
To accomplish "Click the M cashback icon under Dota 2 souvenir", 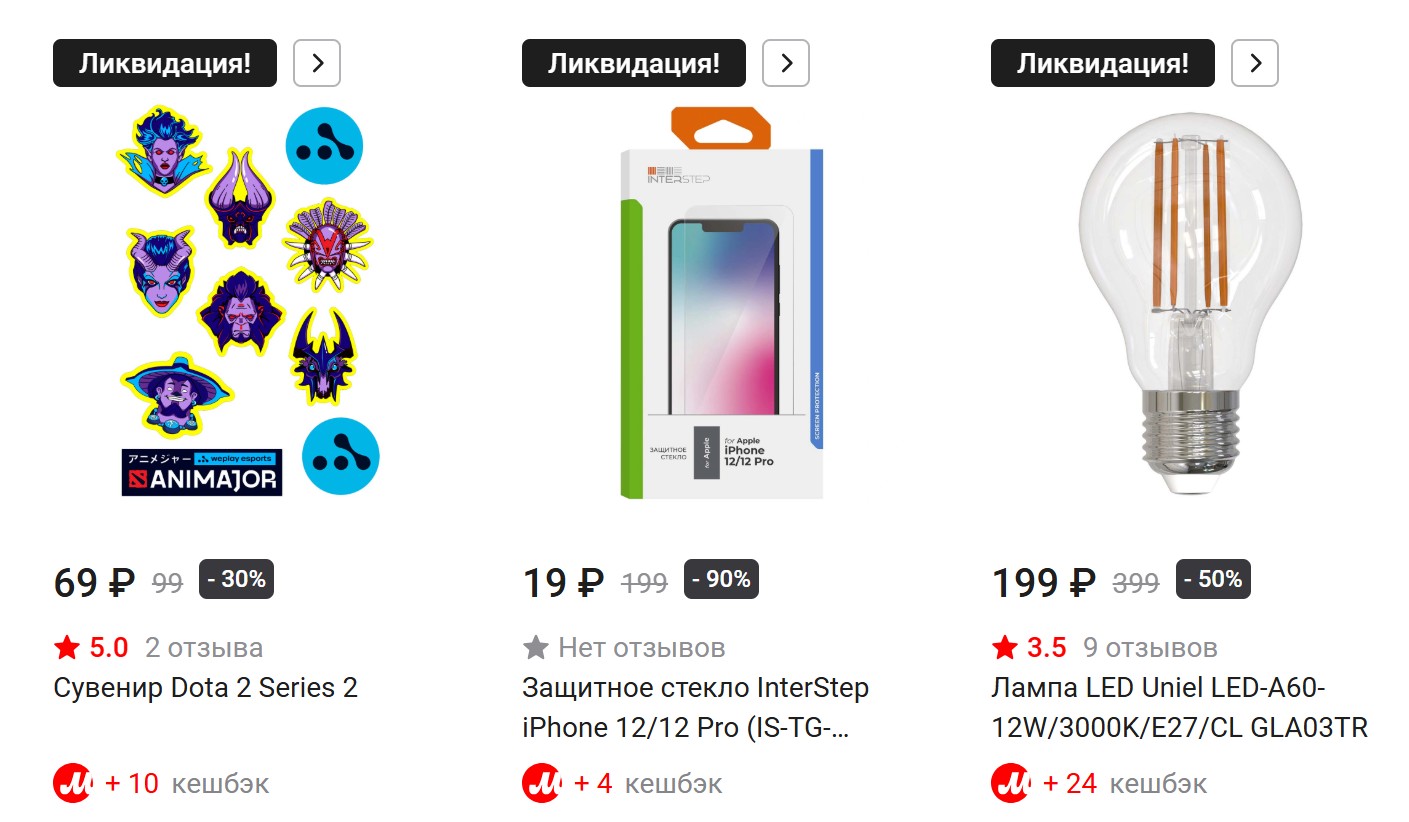I will (72, 783).
